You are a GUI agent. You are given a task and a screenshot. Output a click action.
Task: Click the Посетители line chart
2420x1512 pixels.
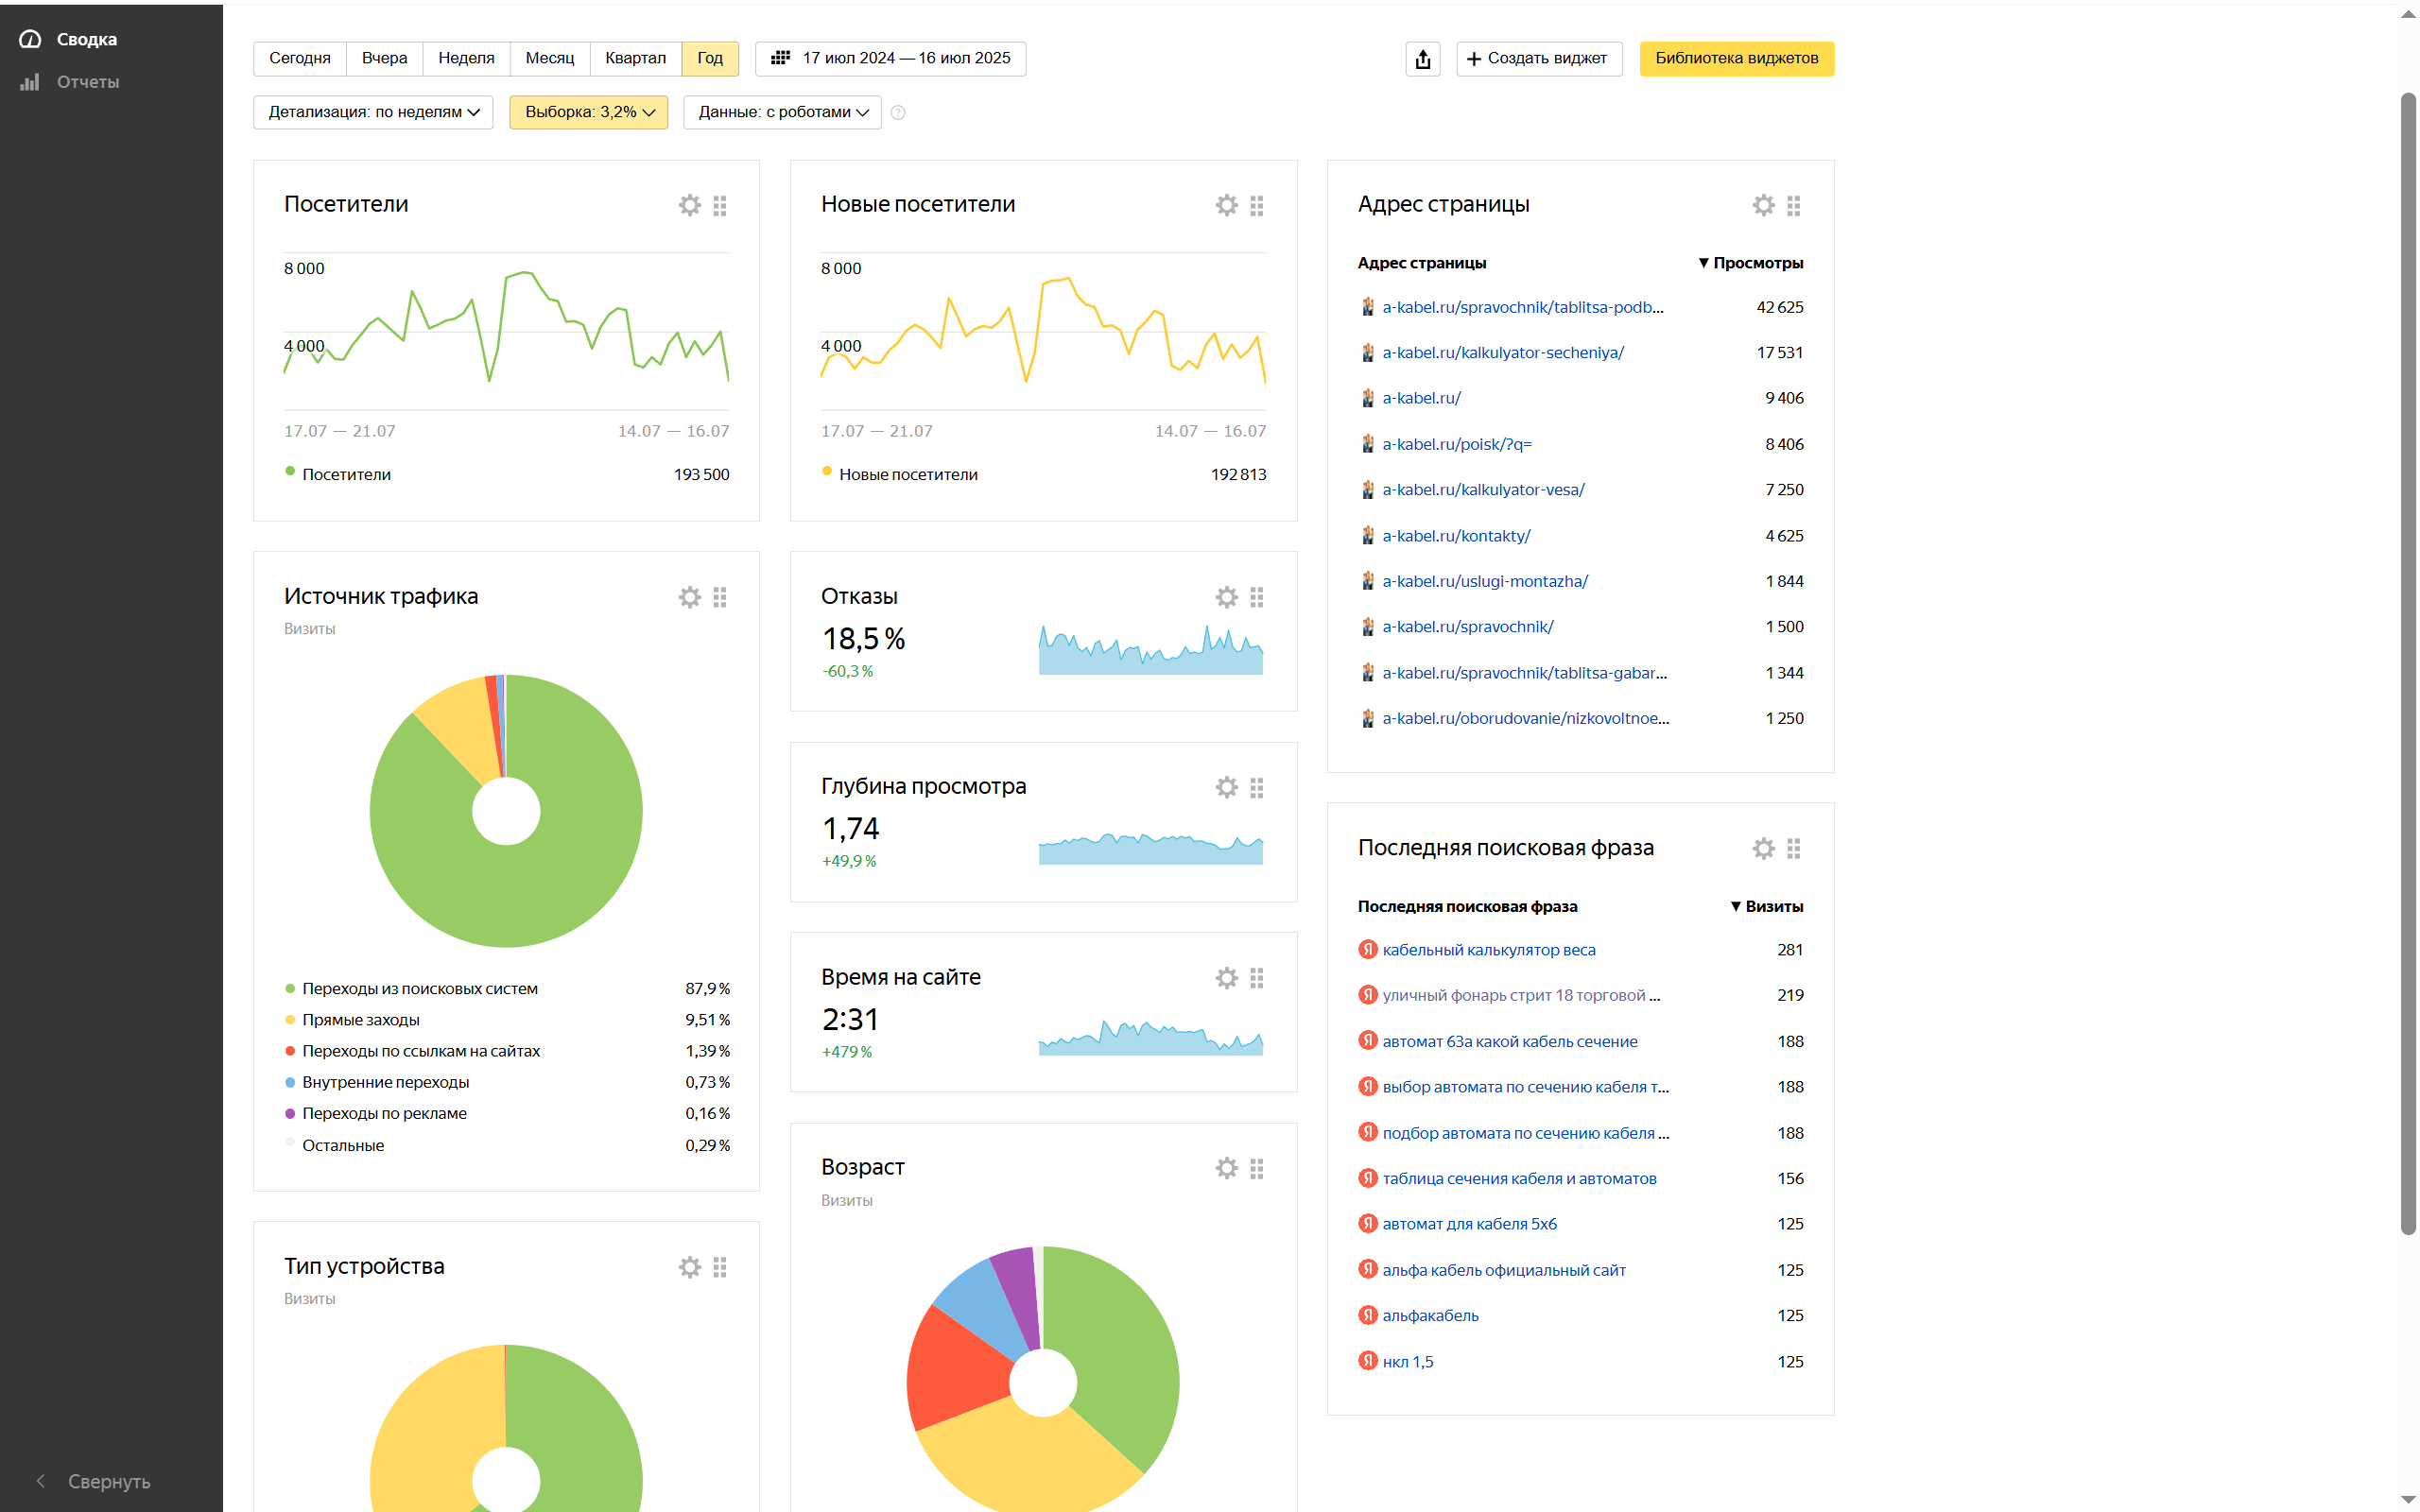(506, 330)
